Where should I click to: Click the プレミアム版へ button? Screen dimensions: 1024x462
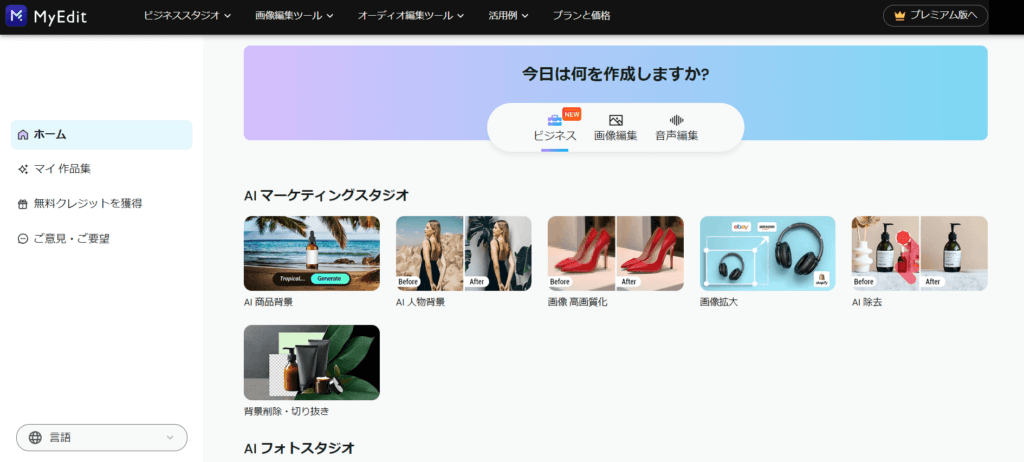[935, 16]
